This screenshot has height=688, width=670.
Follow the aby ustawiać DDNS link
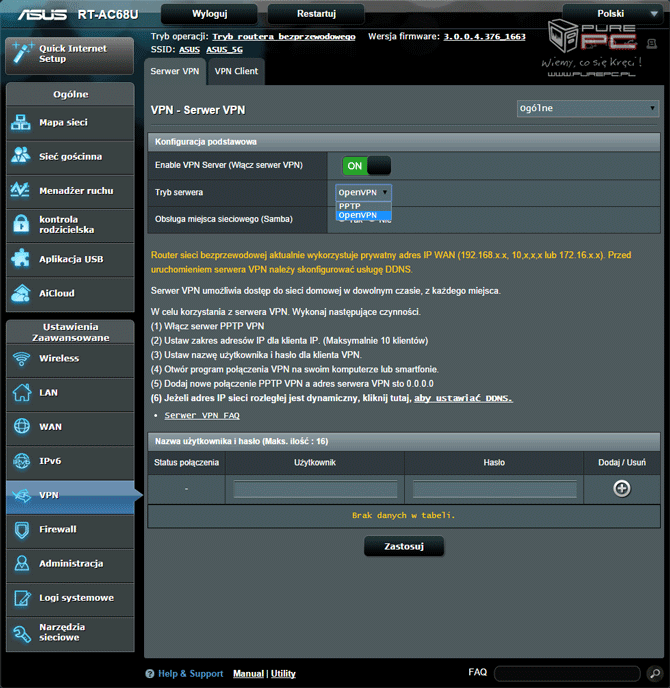(463, 398)
